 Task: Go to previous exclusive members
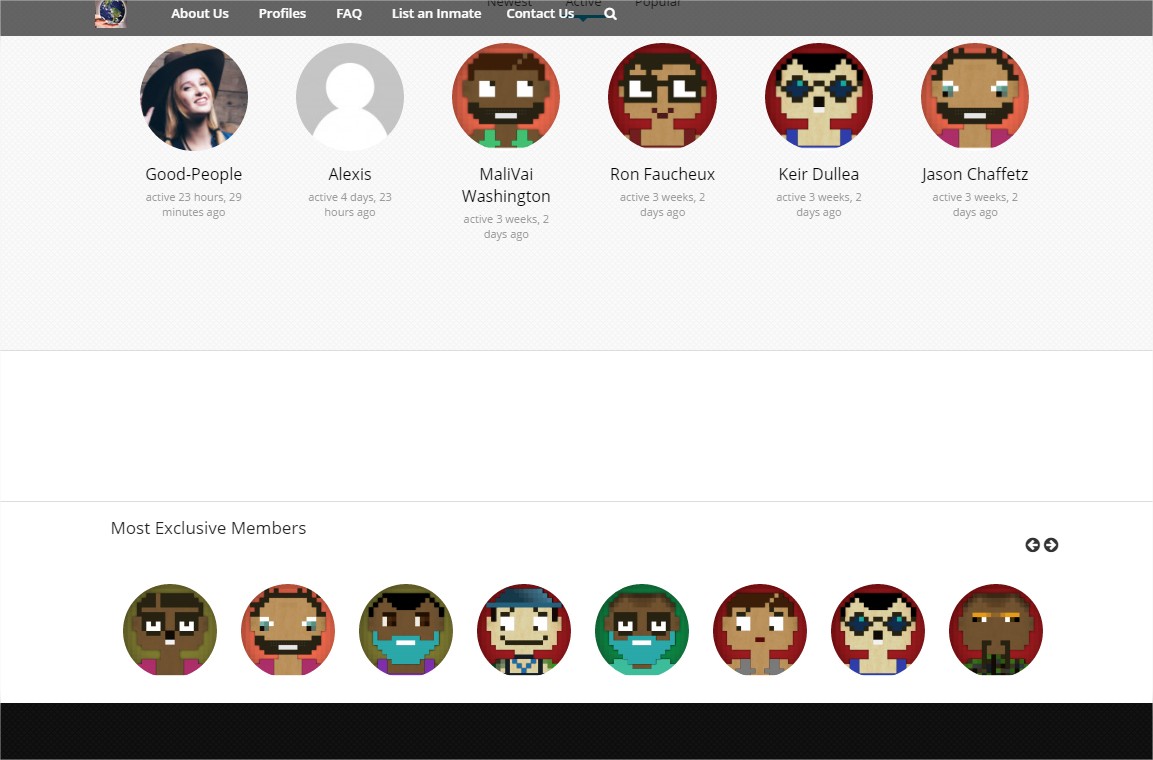click(x=1032, y=545)
